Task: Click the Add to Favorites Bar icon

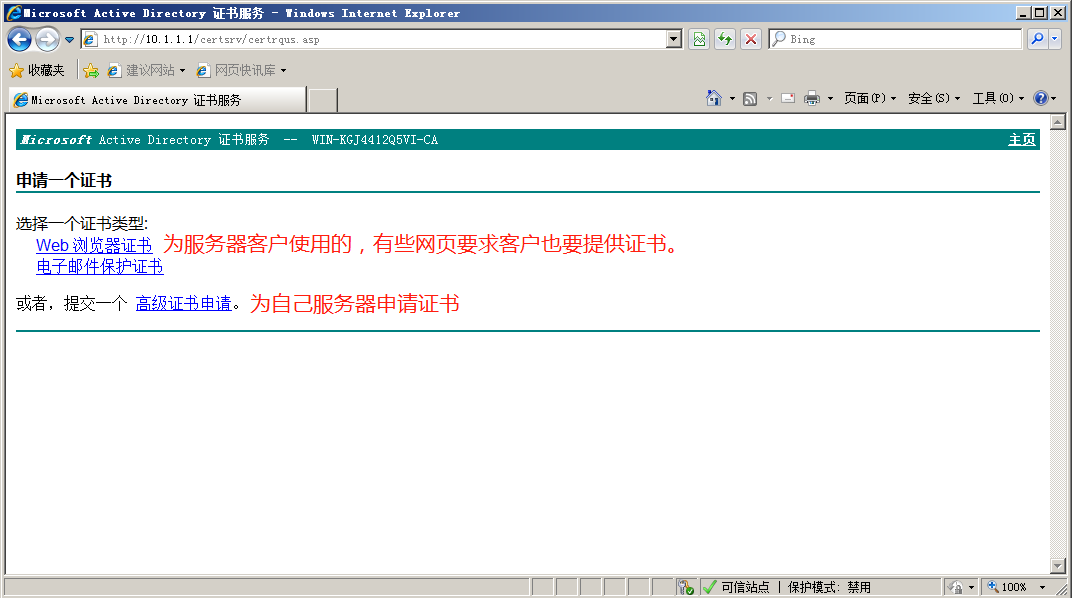Action: [91, 70]
